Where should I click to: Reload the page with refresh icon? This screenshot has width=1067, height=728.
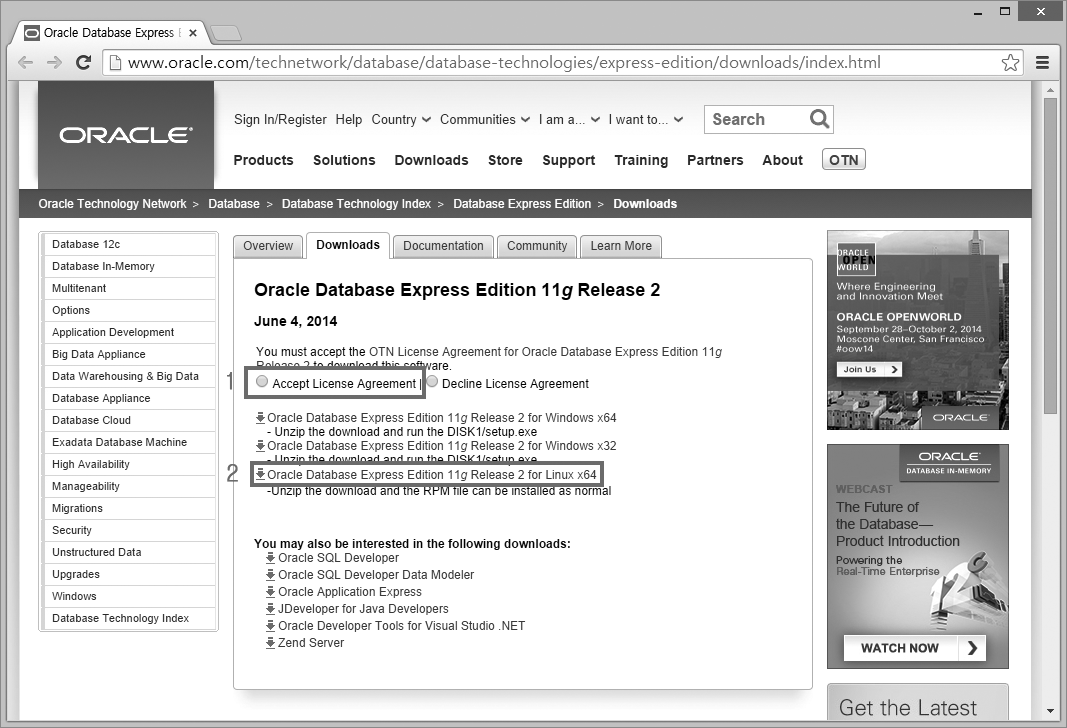point(84,62)
